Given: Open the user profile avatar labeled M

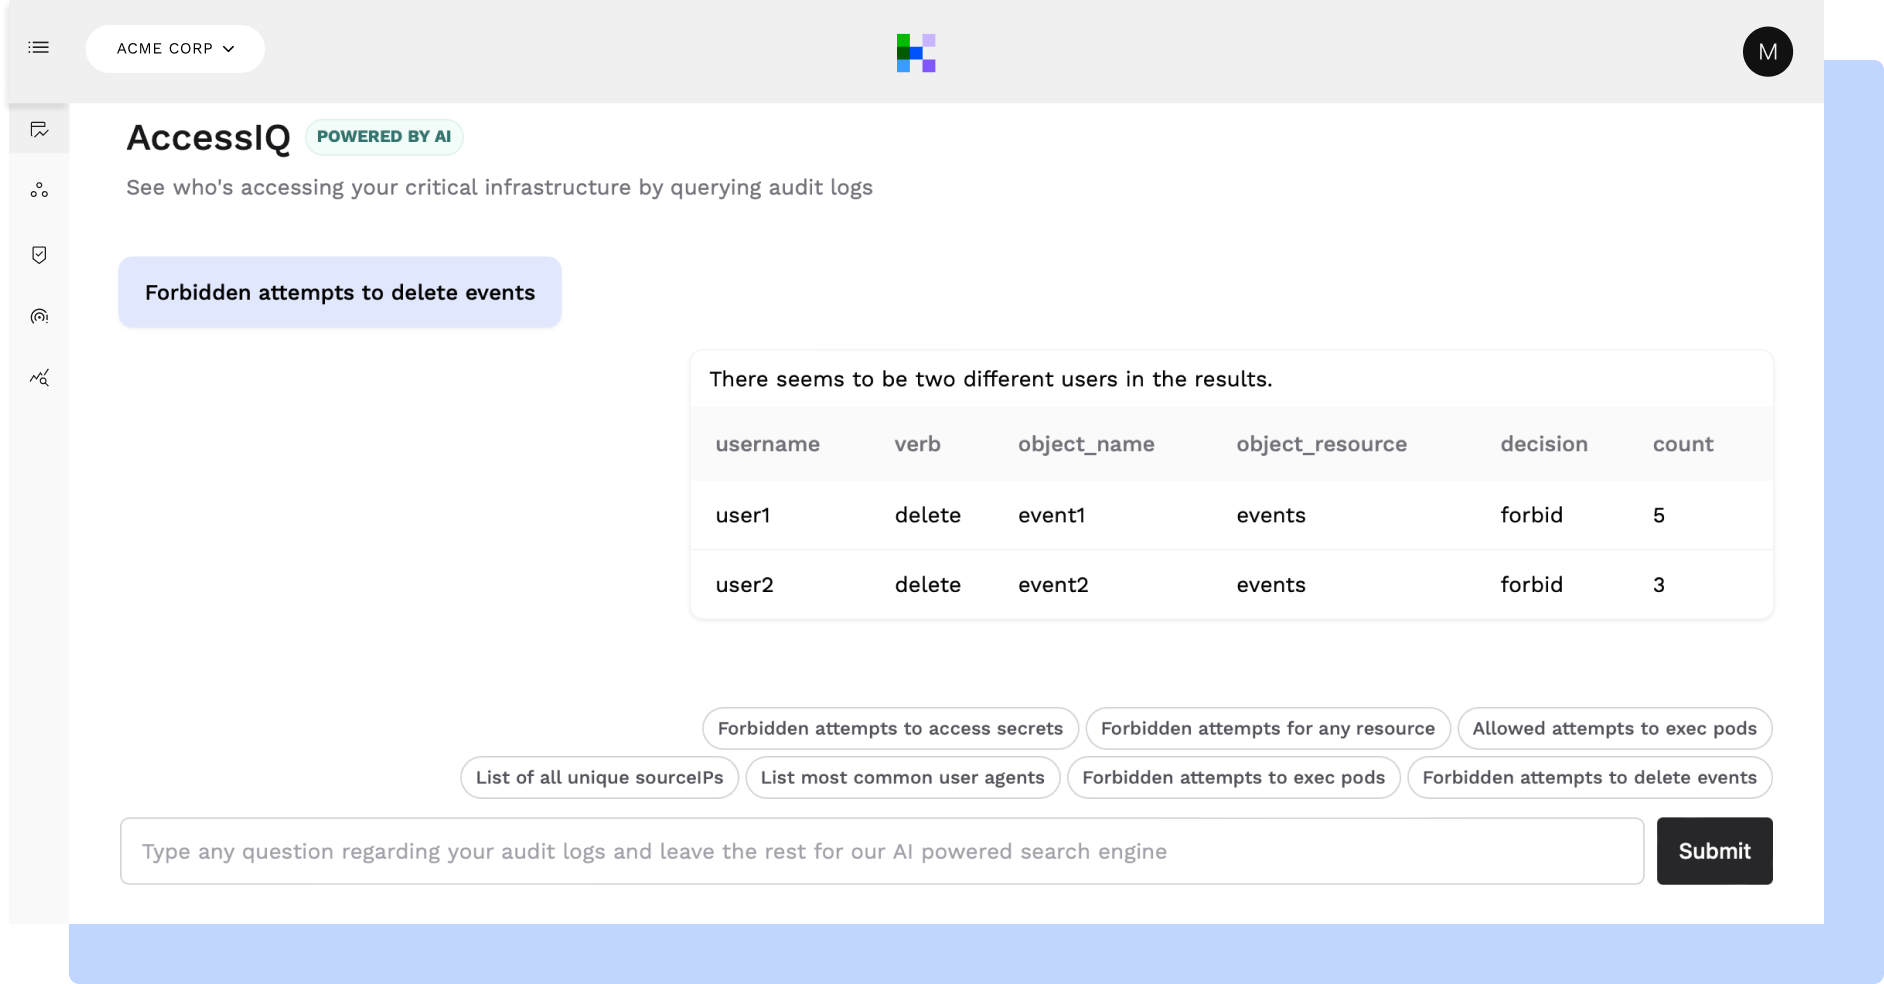Looking at the screenshot, I should coord(1767,51).
